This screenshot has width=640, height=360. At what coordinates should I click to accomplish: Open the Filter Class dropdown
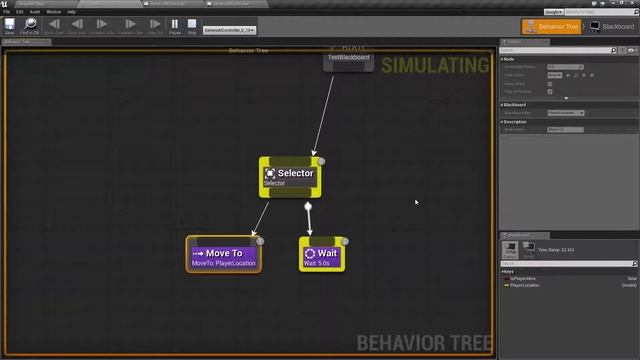click(555, 75)
